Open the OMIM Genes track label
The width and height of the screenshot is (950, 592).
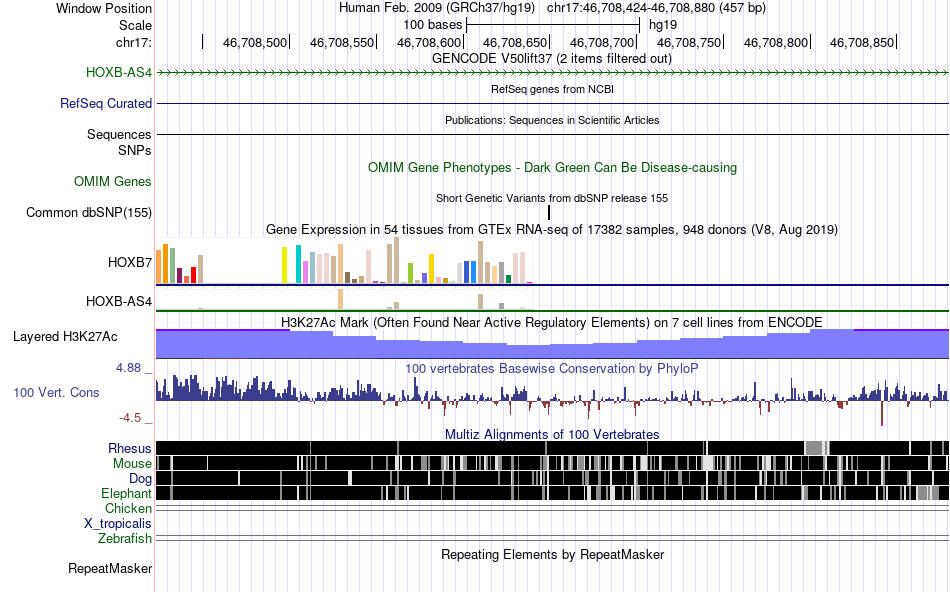[x=113, y=181]
